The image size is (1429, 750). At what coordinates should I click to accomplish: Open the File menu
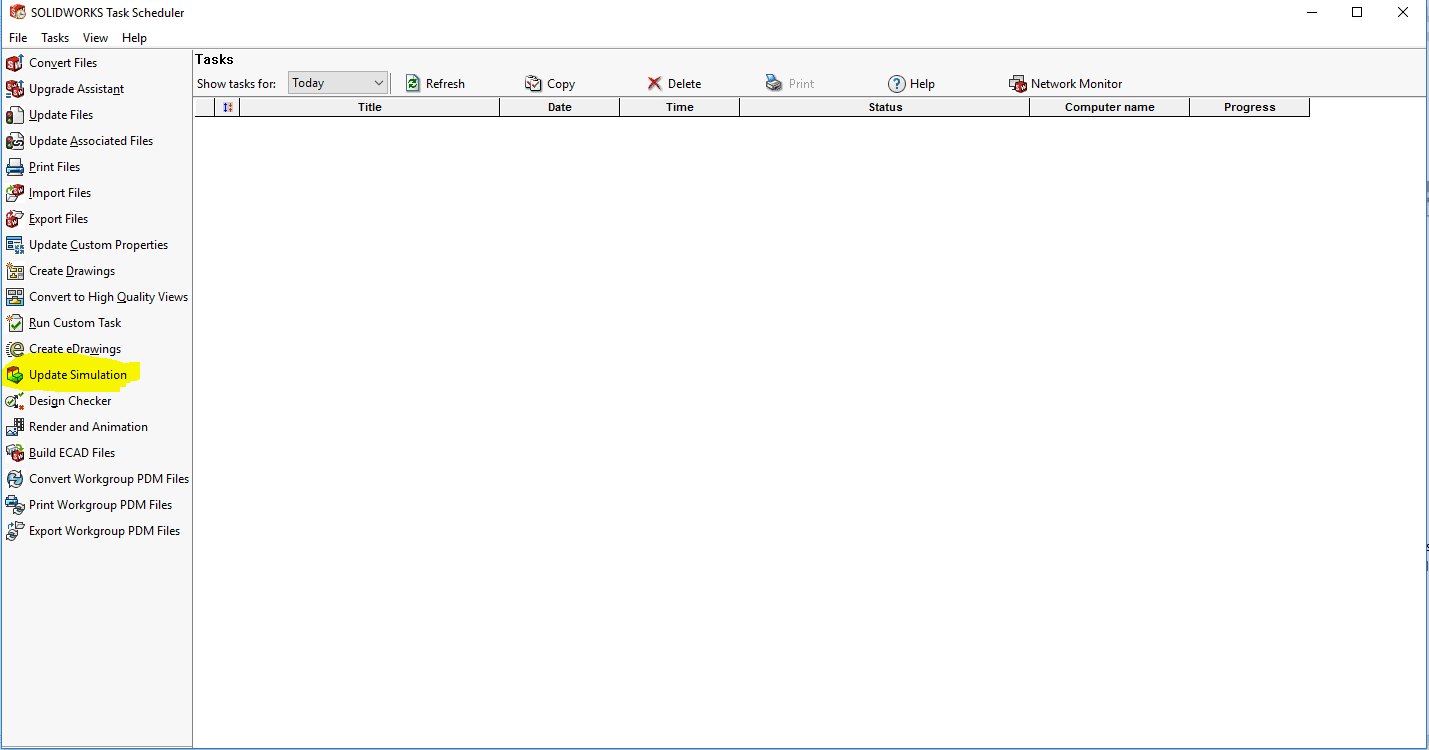(18, 38)
